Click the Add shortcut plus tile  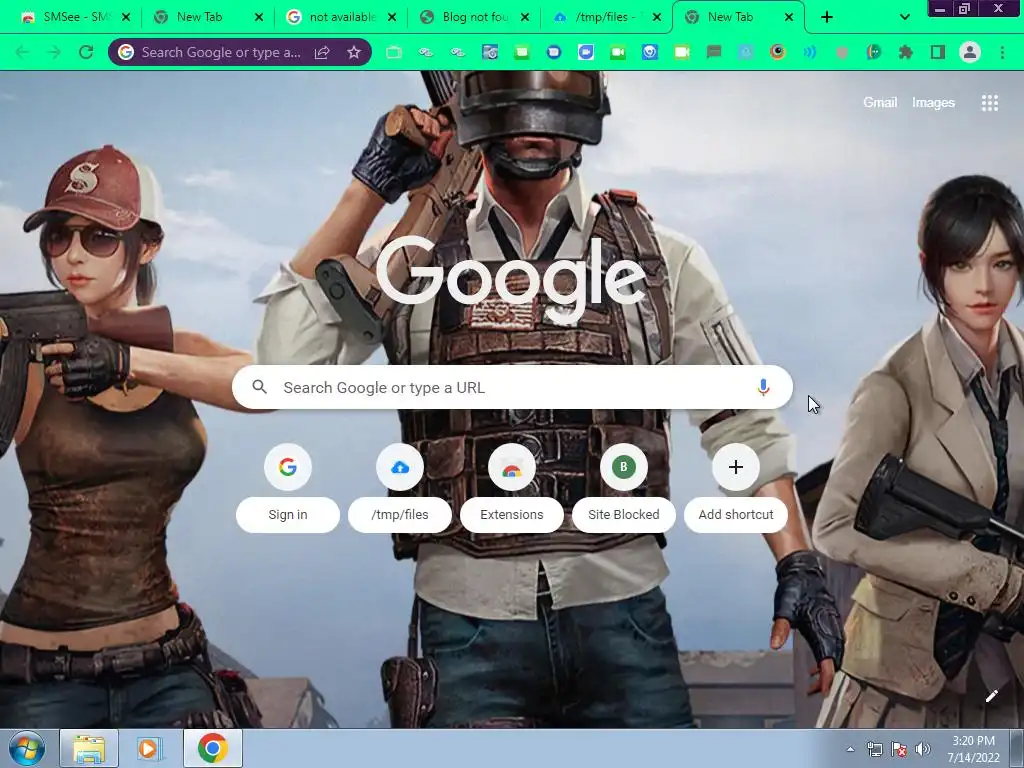click(735, 488)
